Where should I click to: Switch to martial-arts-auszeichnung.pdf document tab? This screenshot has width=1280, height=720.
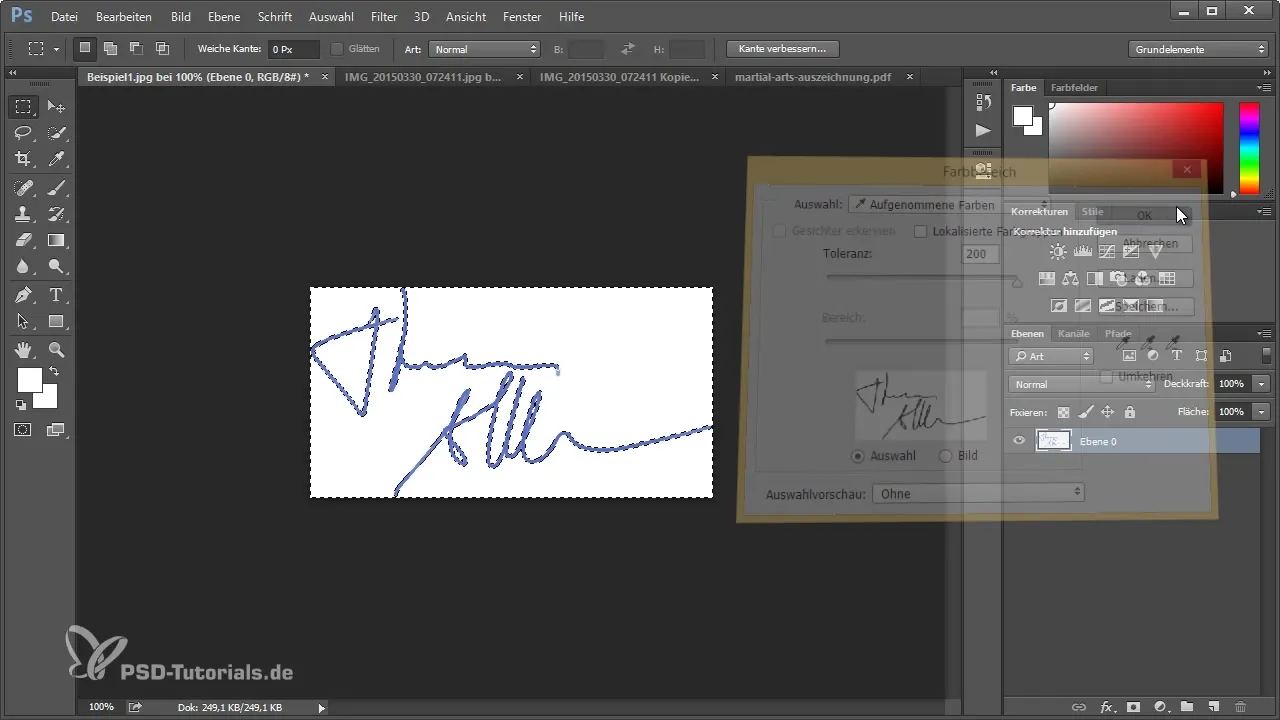(811, 76)
